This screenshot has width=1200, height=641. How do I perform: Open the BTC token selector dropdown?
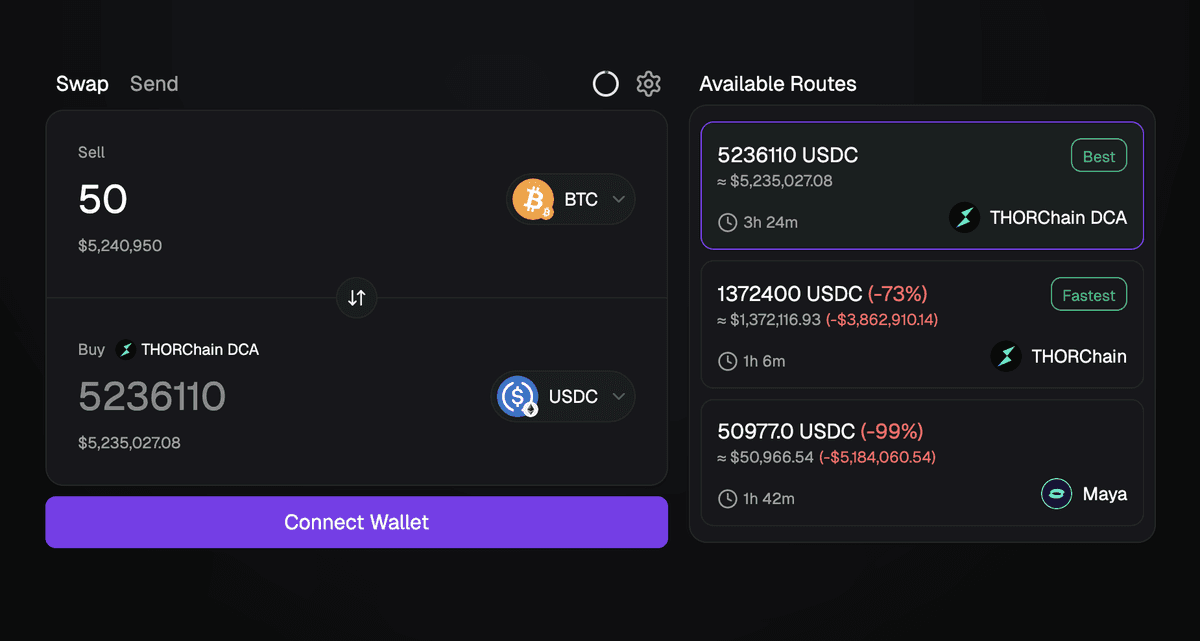click(571, 199)
